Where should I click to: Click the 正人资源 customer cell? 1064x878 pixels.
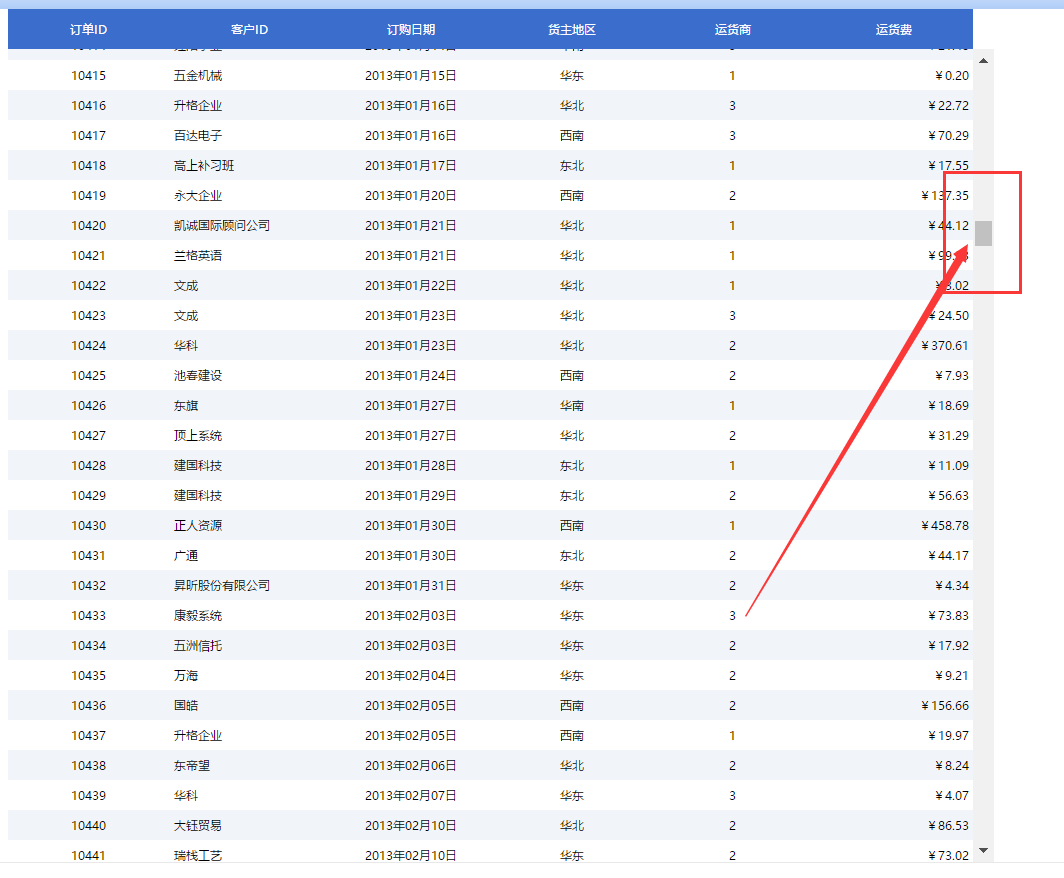[x=198, y=526]
